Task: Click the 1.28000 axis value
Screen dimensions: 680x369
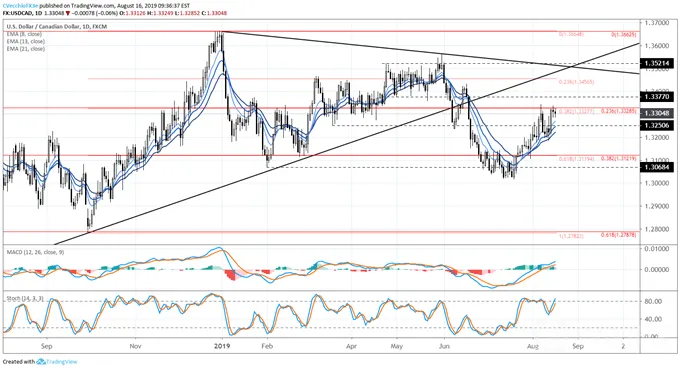Action: click(657, 229)
